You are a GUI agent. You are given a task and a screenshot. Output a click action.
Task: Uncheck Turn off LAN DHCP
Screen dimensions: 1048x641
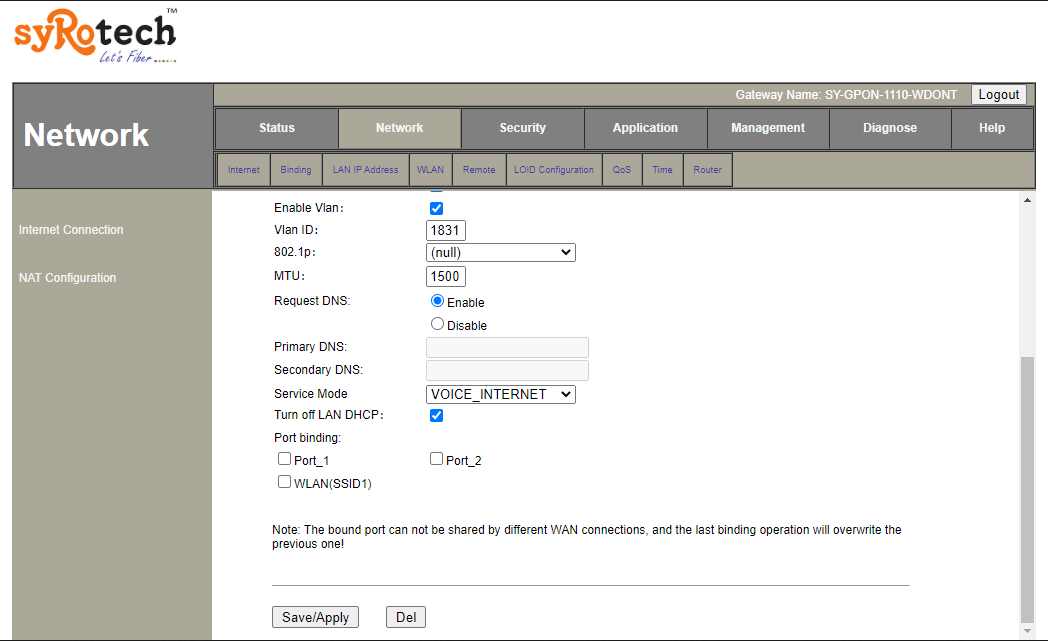pos(436,415)
